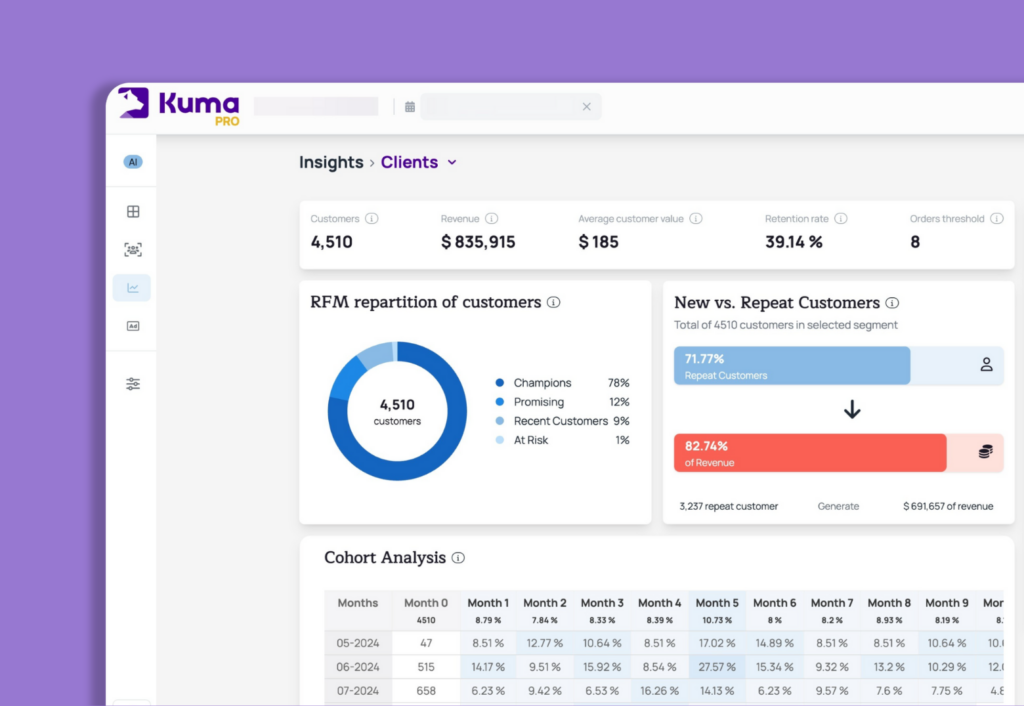Click the person icon in repeat customers bar
Viewport: 1024px width, 706px height.
[x=986, y=364]
